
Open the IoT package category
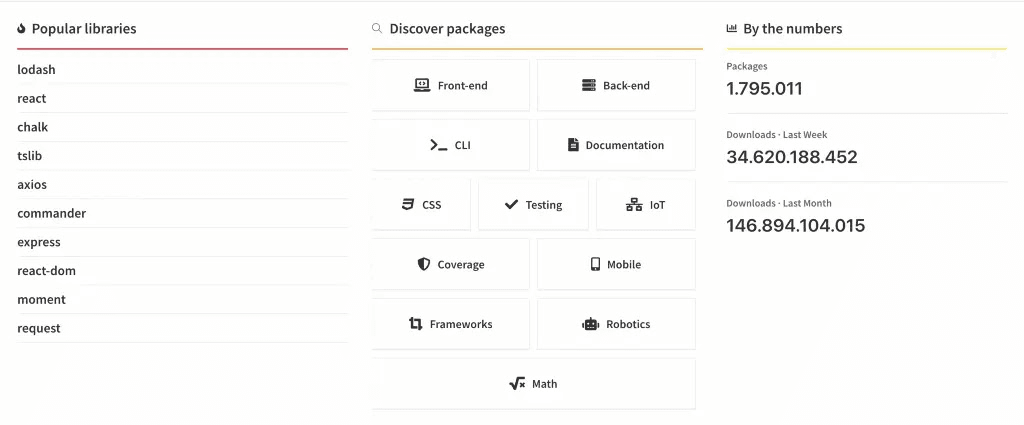tap(646, 205)
